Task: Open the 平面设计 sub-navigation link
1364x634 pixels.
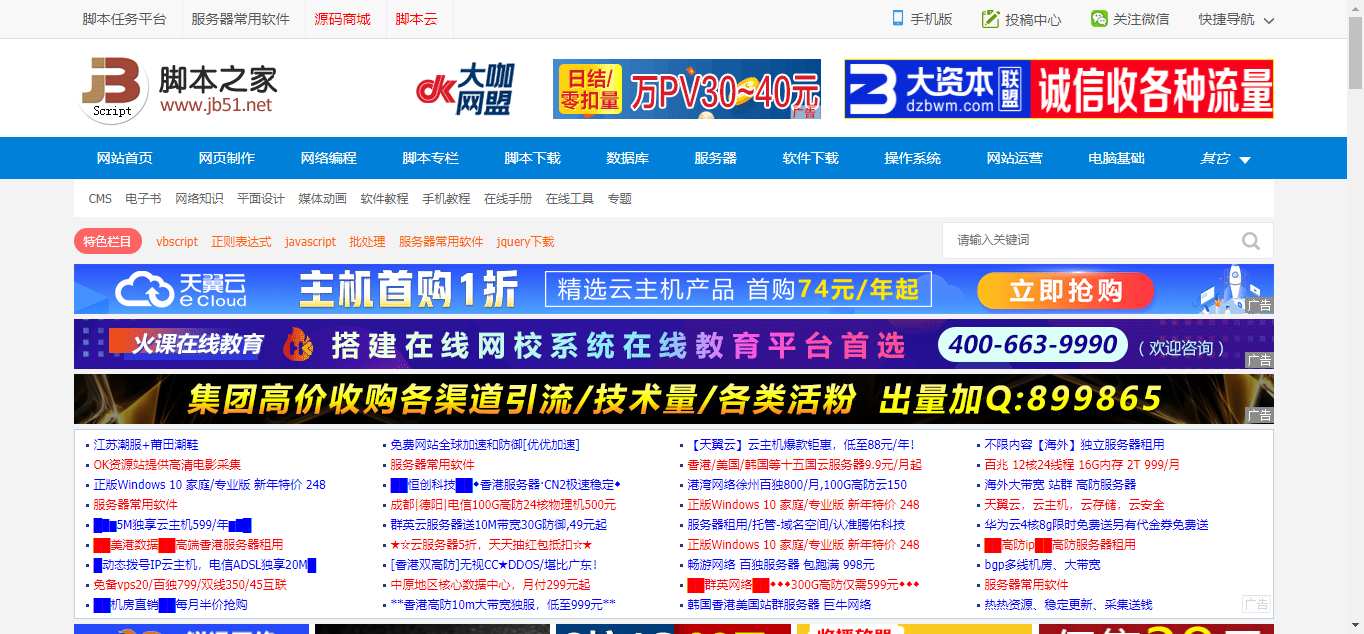Action: pos(261,199)
